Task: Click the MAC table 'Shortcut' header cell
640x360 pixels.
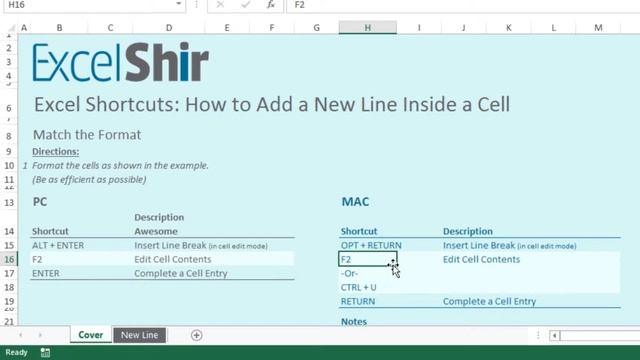Action: 359,231
